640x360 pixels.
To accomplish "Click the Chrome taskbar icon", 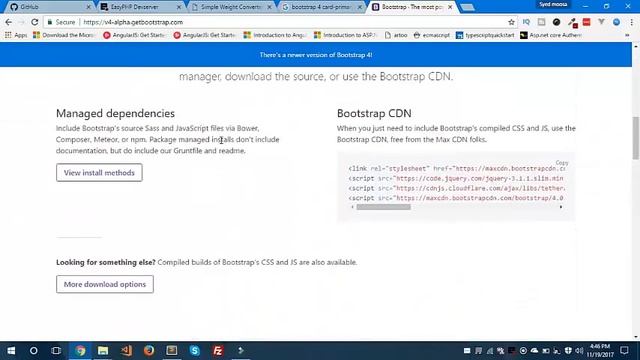I will 80,351.
